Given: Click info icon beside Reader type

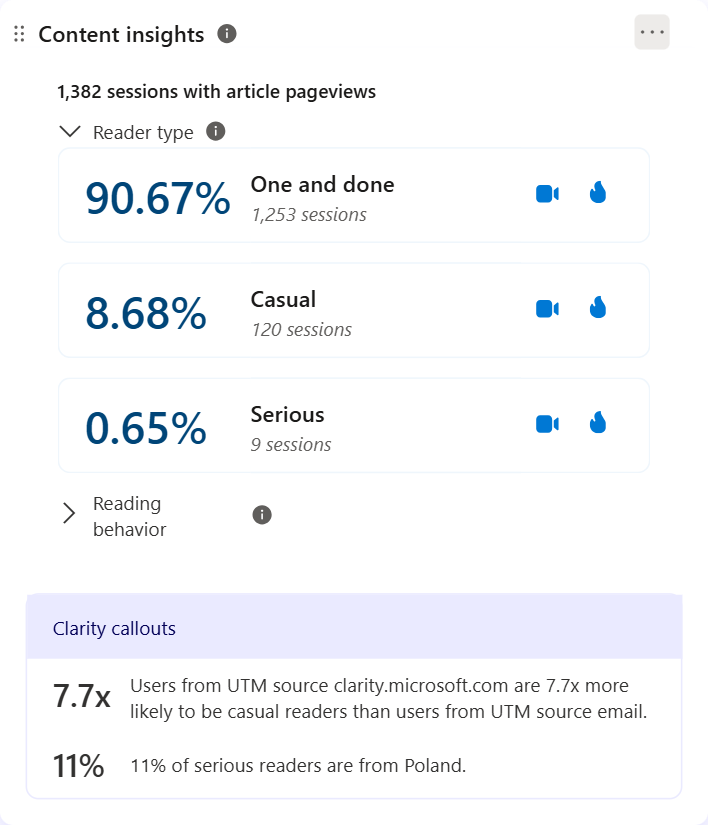Looking at the screenshot, I should click(216, 132).
